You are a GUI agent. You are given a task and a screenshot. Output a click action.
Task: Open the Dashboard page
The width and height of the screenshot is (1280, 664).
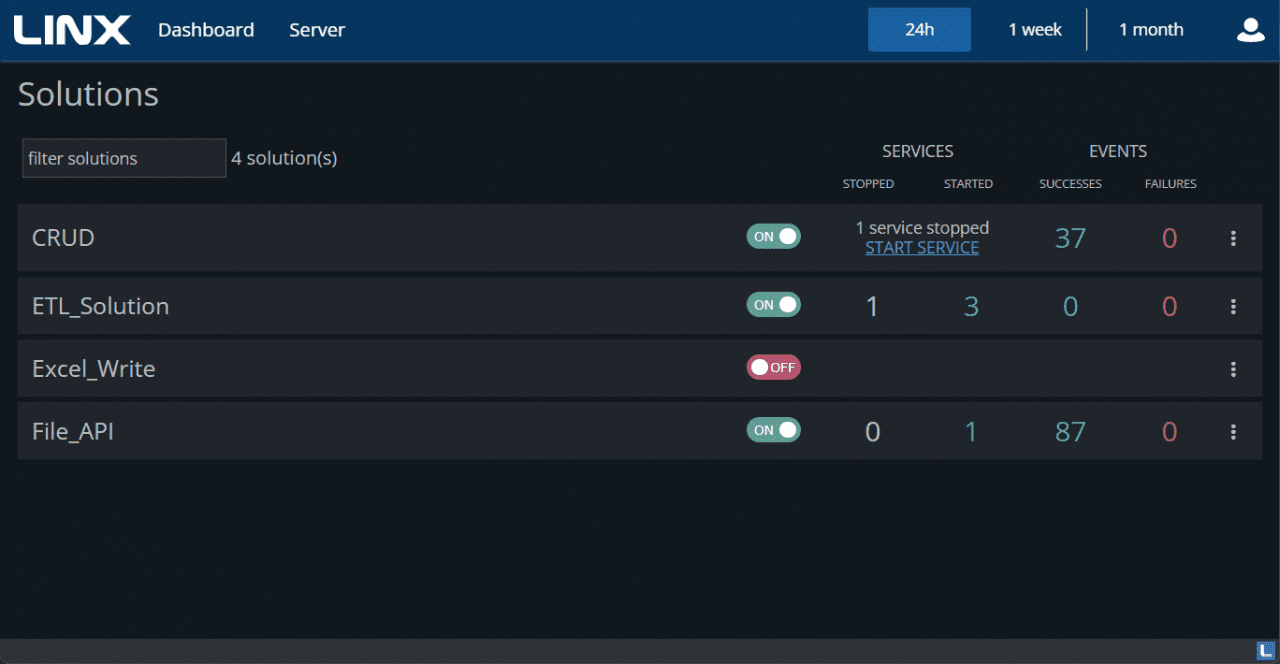coord(206,29)
